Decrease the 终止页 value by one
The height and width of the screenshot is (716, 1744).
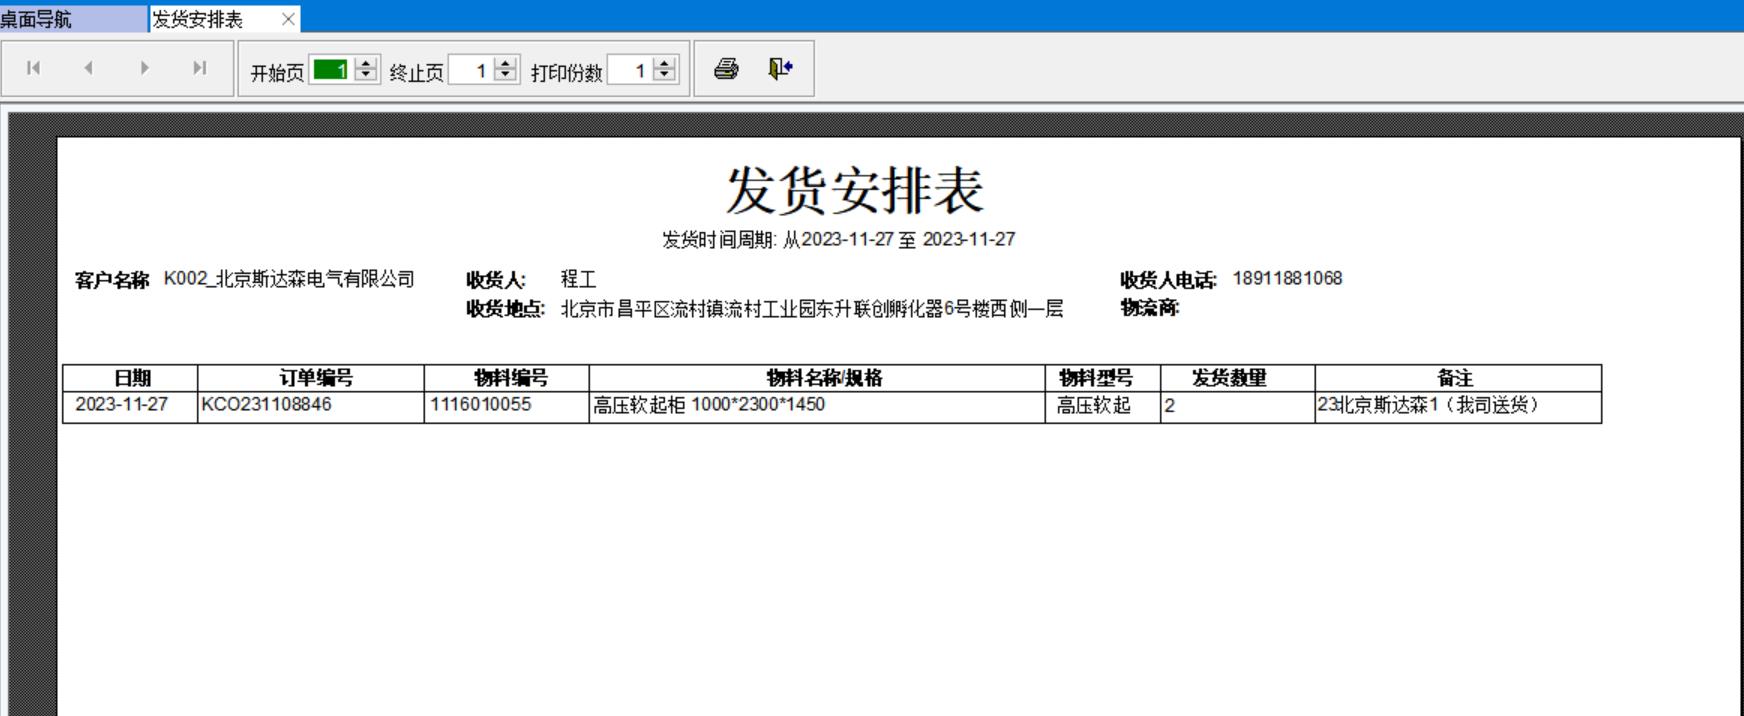point(506,75)
